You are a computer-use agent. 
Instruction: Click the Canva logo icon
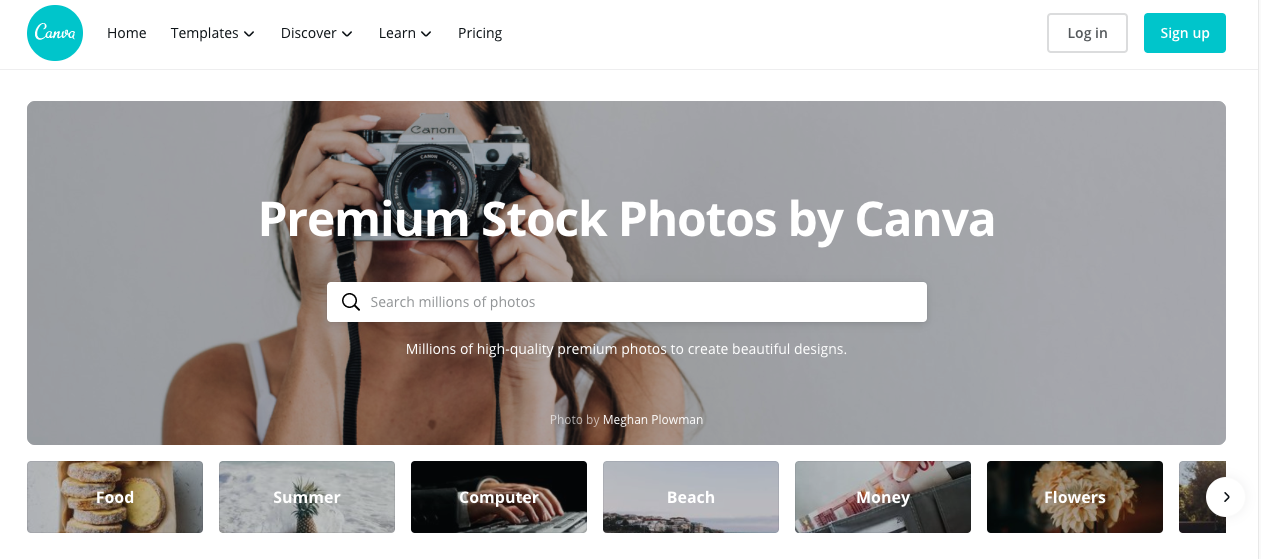pos(55,33)
